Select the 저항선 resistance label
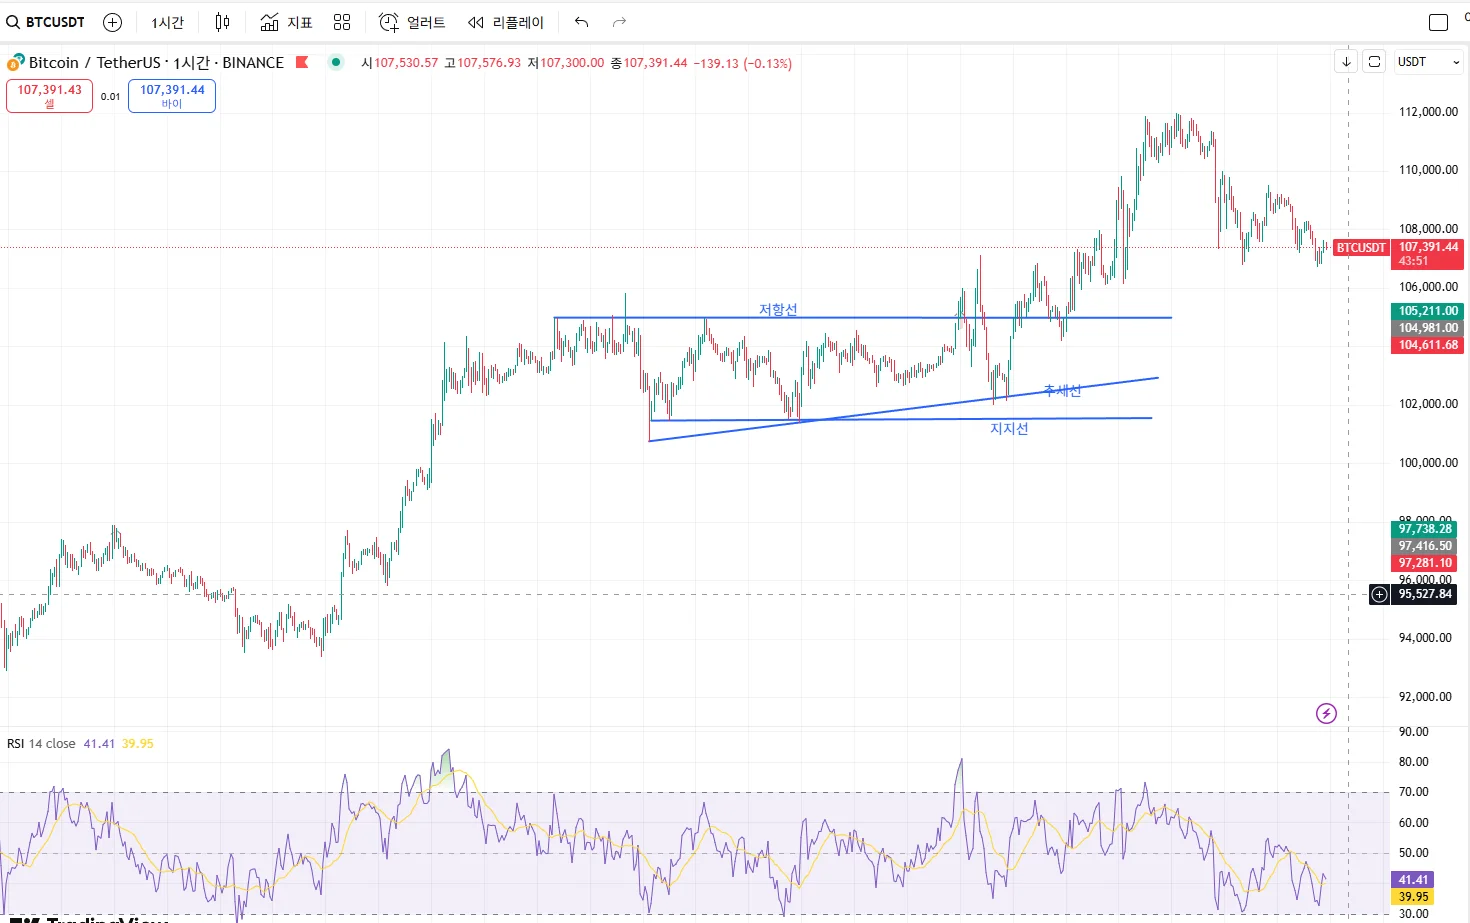 tap(778, 310)
